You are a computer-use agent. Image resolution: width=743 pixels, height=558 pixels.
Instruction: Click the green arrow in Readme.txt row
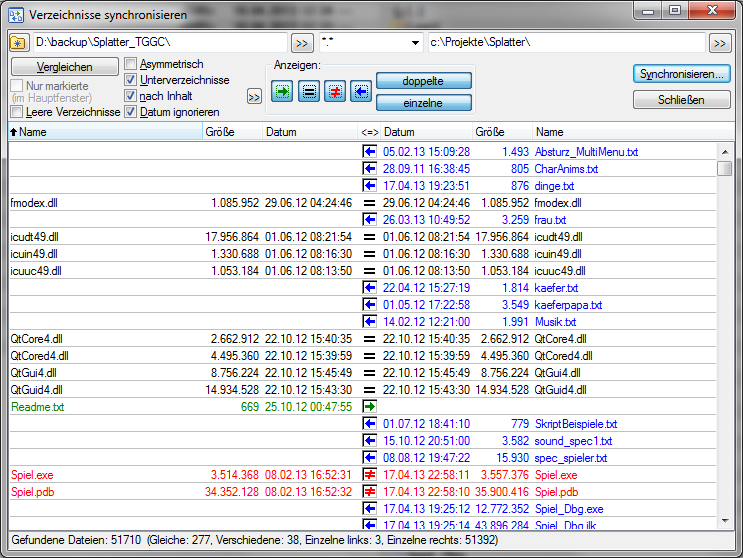(370, 407)
